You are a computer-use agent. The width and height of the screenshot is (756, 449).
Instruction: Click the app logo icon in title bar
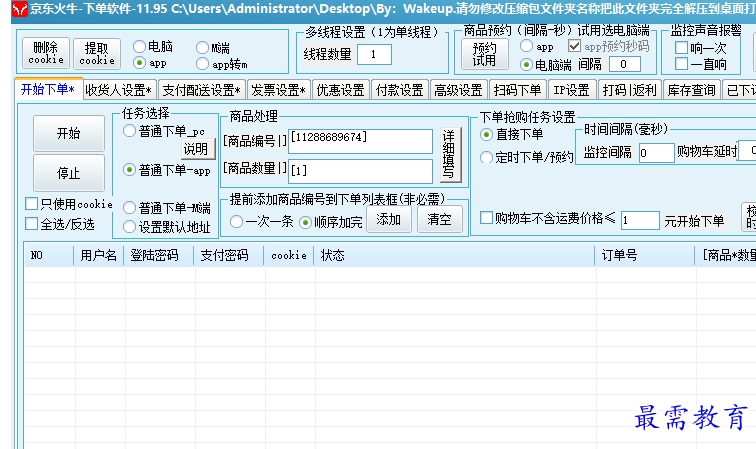(x=20, y=9)
